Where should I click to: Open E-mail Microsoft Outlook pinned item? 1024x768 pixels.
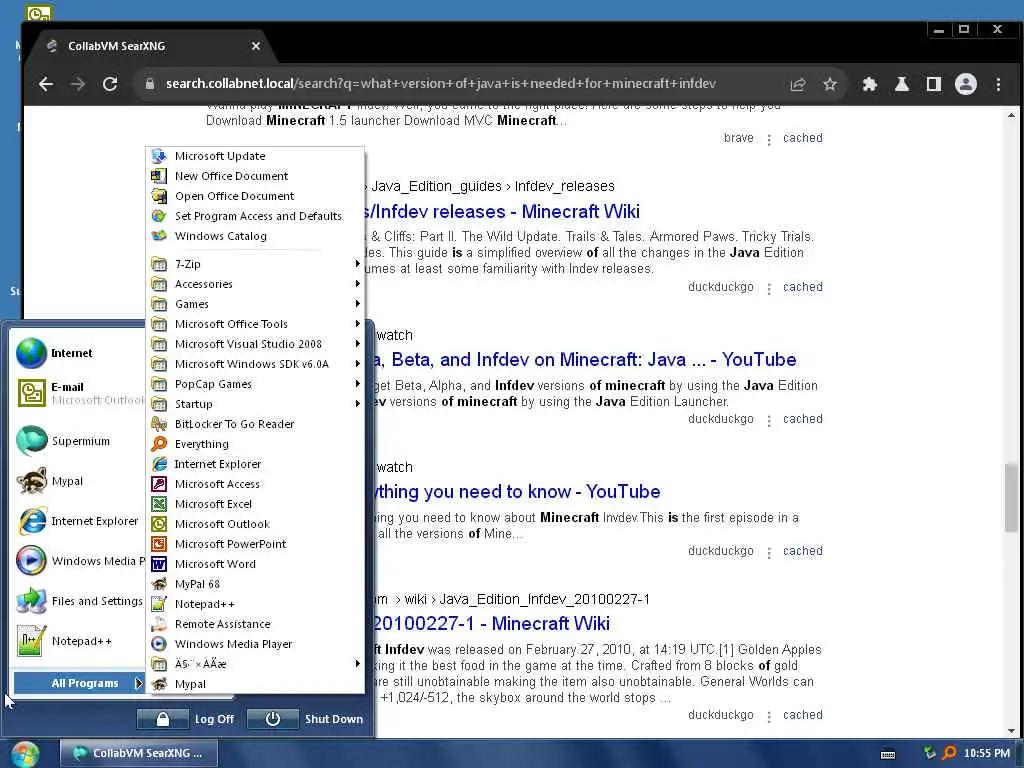(x=78, y=393)
